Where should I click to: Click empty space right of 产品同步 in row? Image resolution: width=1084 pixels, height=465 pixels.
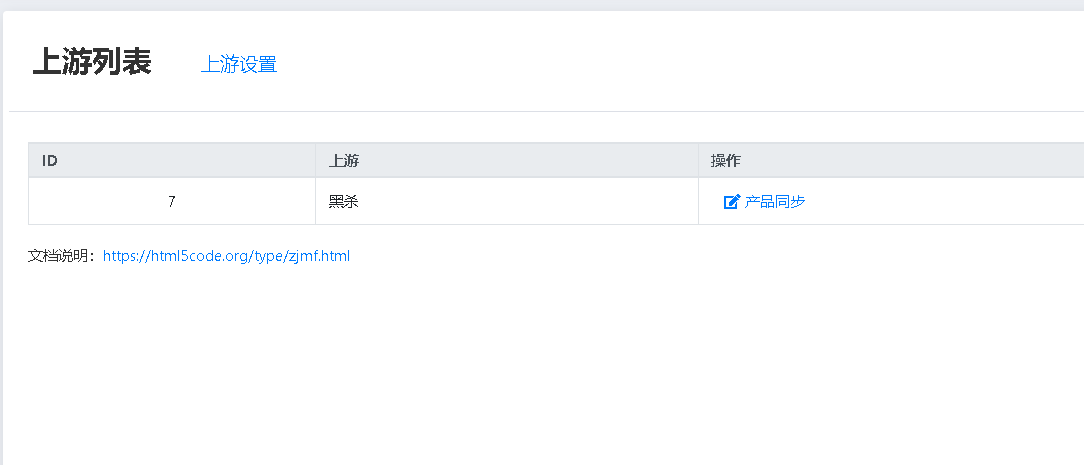tap(947, 202)
